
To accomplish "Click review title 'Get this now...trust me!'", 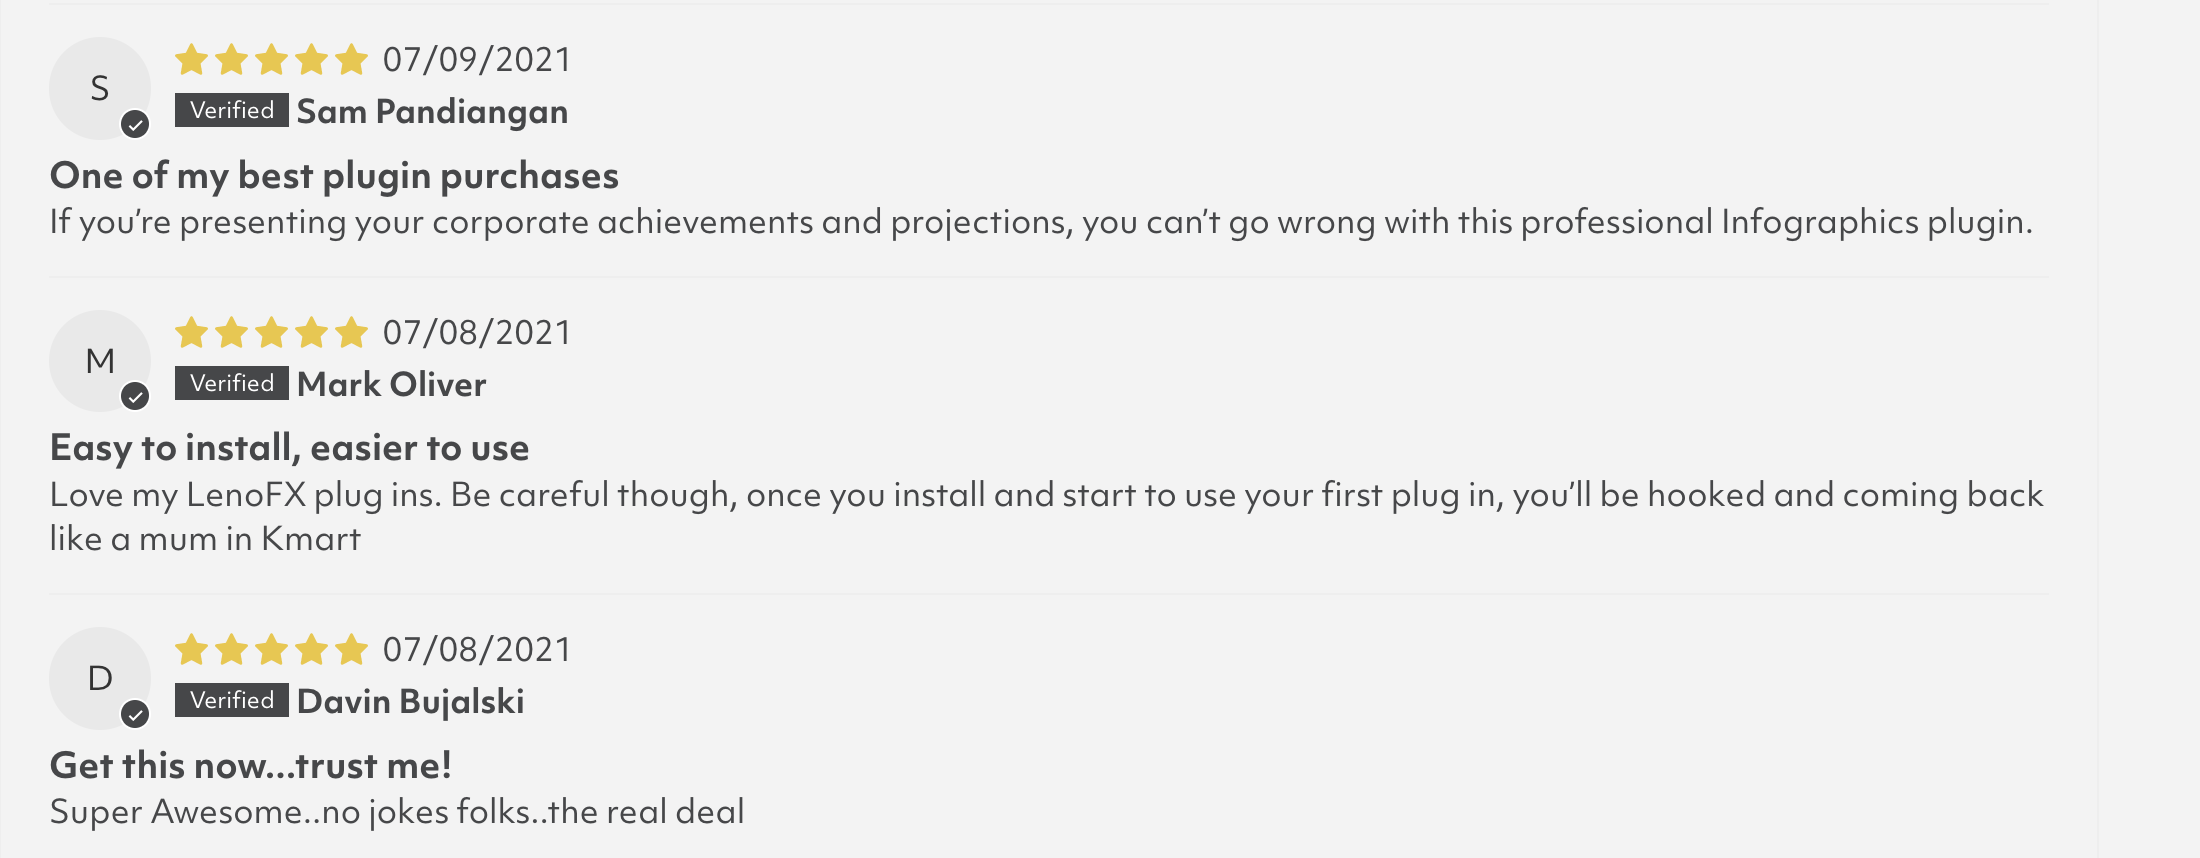I will [x=251, y=765].
